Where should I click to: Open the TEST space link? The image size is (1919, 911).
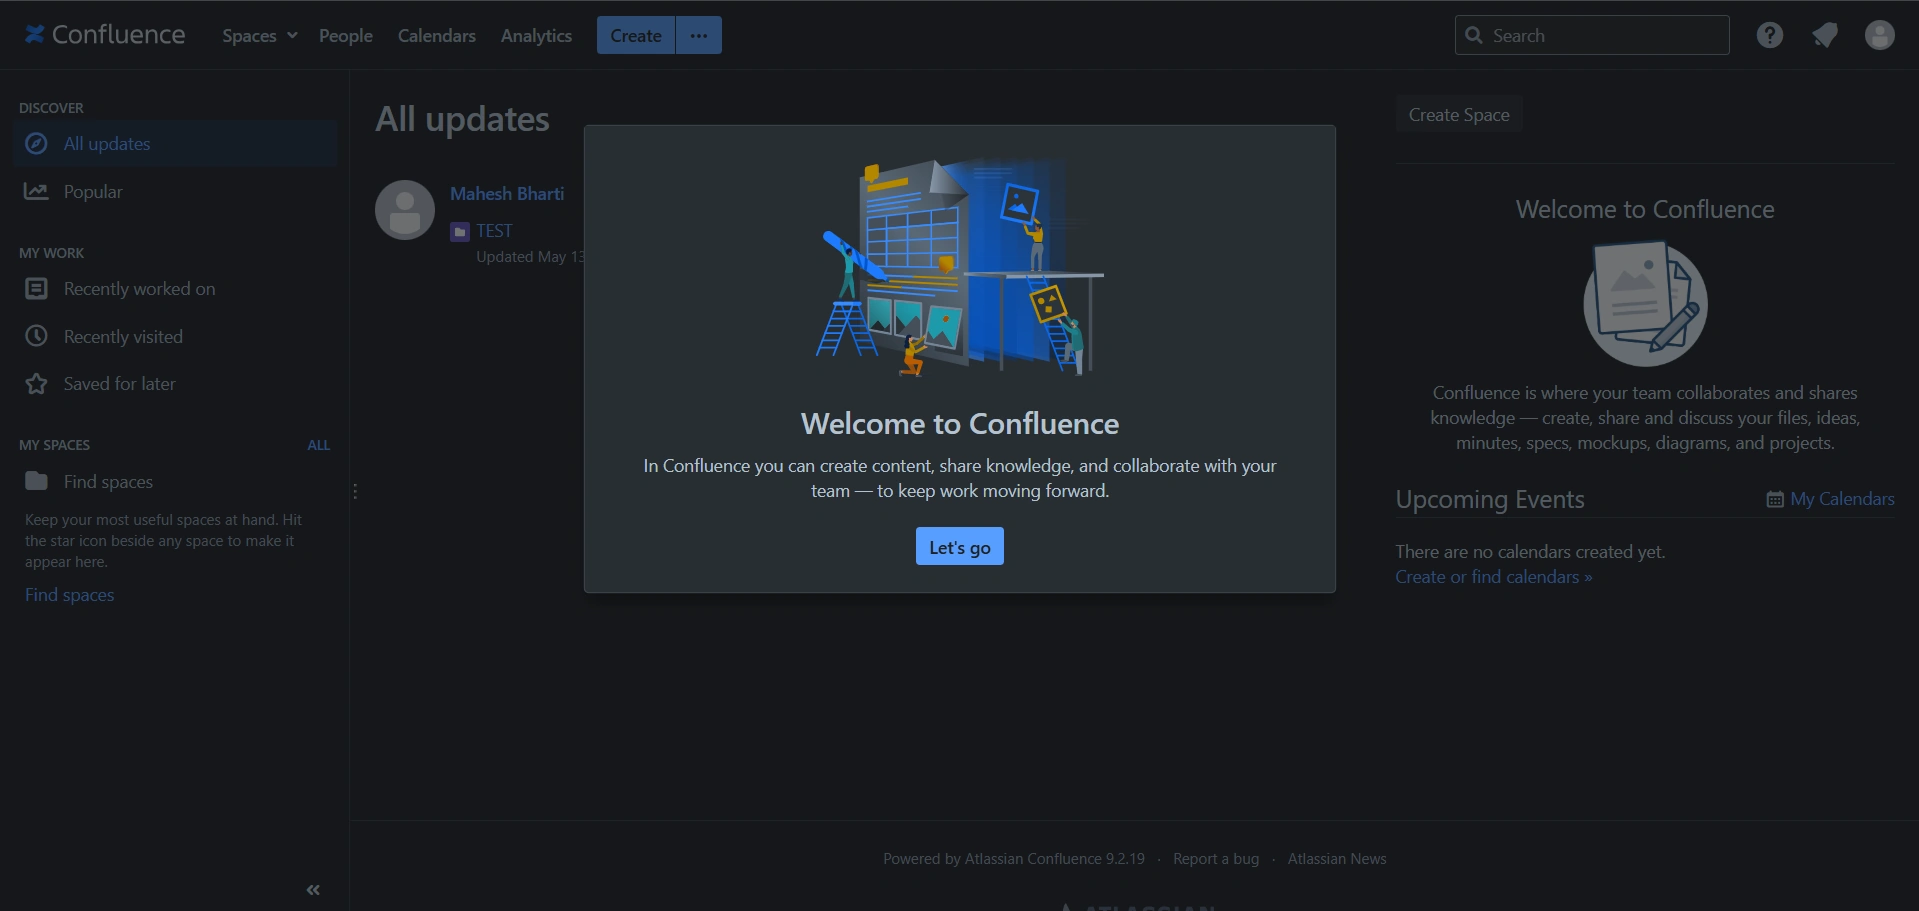(x=494, y=231)
